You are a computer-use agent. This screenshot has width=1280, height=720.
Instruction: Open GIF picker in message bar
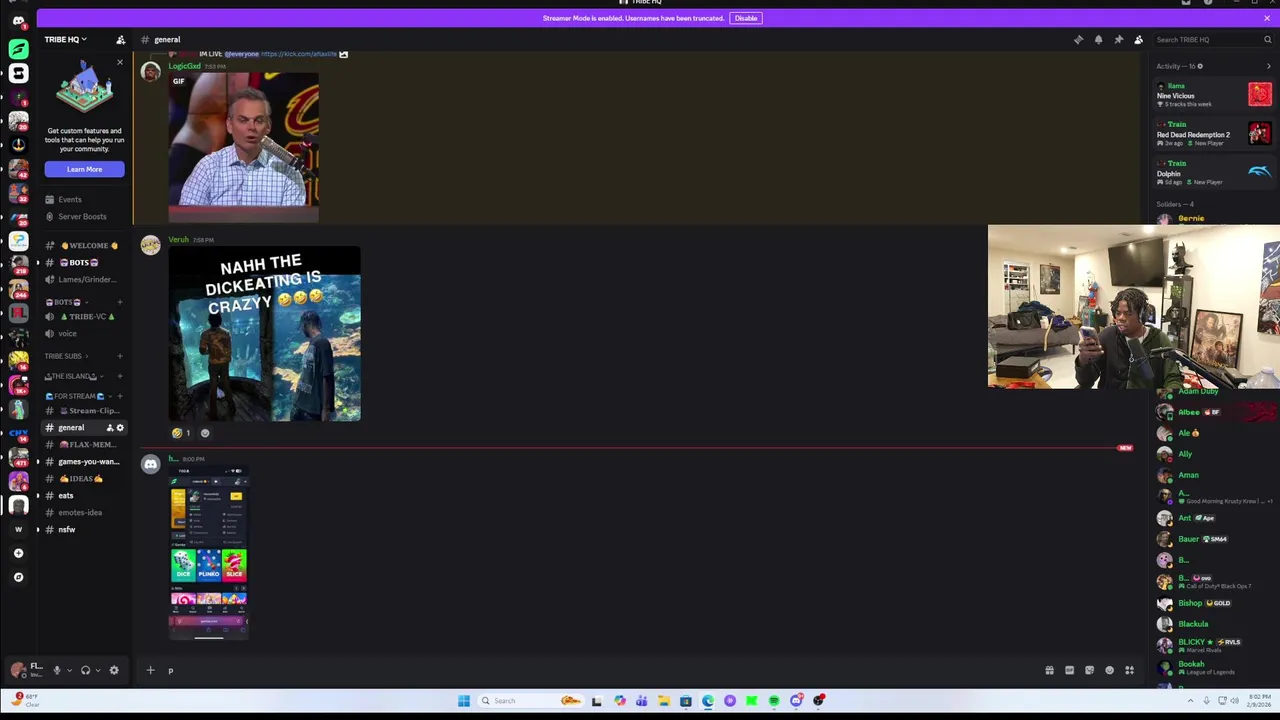tap(1069, 670)
